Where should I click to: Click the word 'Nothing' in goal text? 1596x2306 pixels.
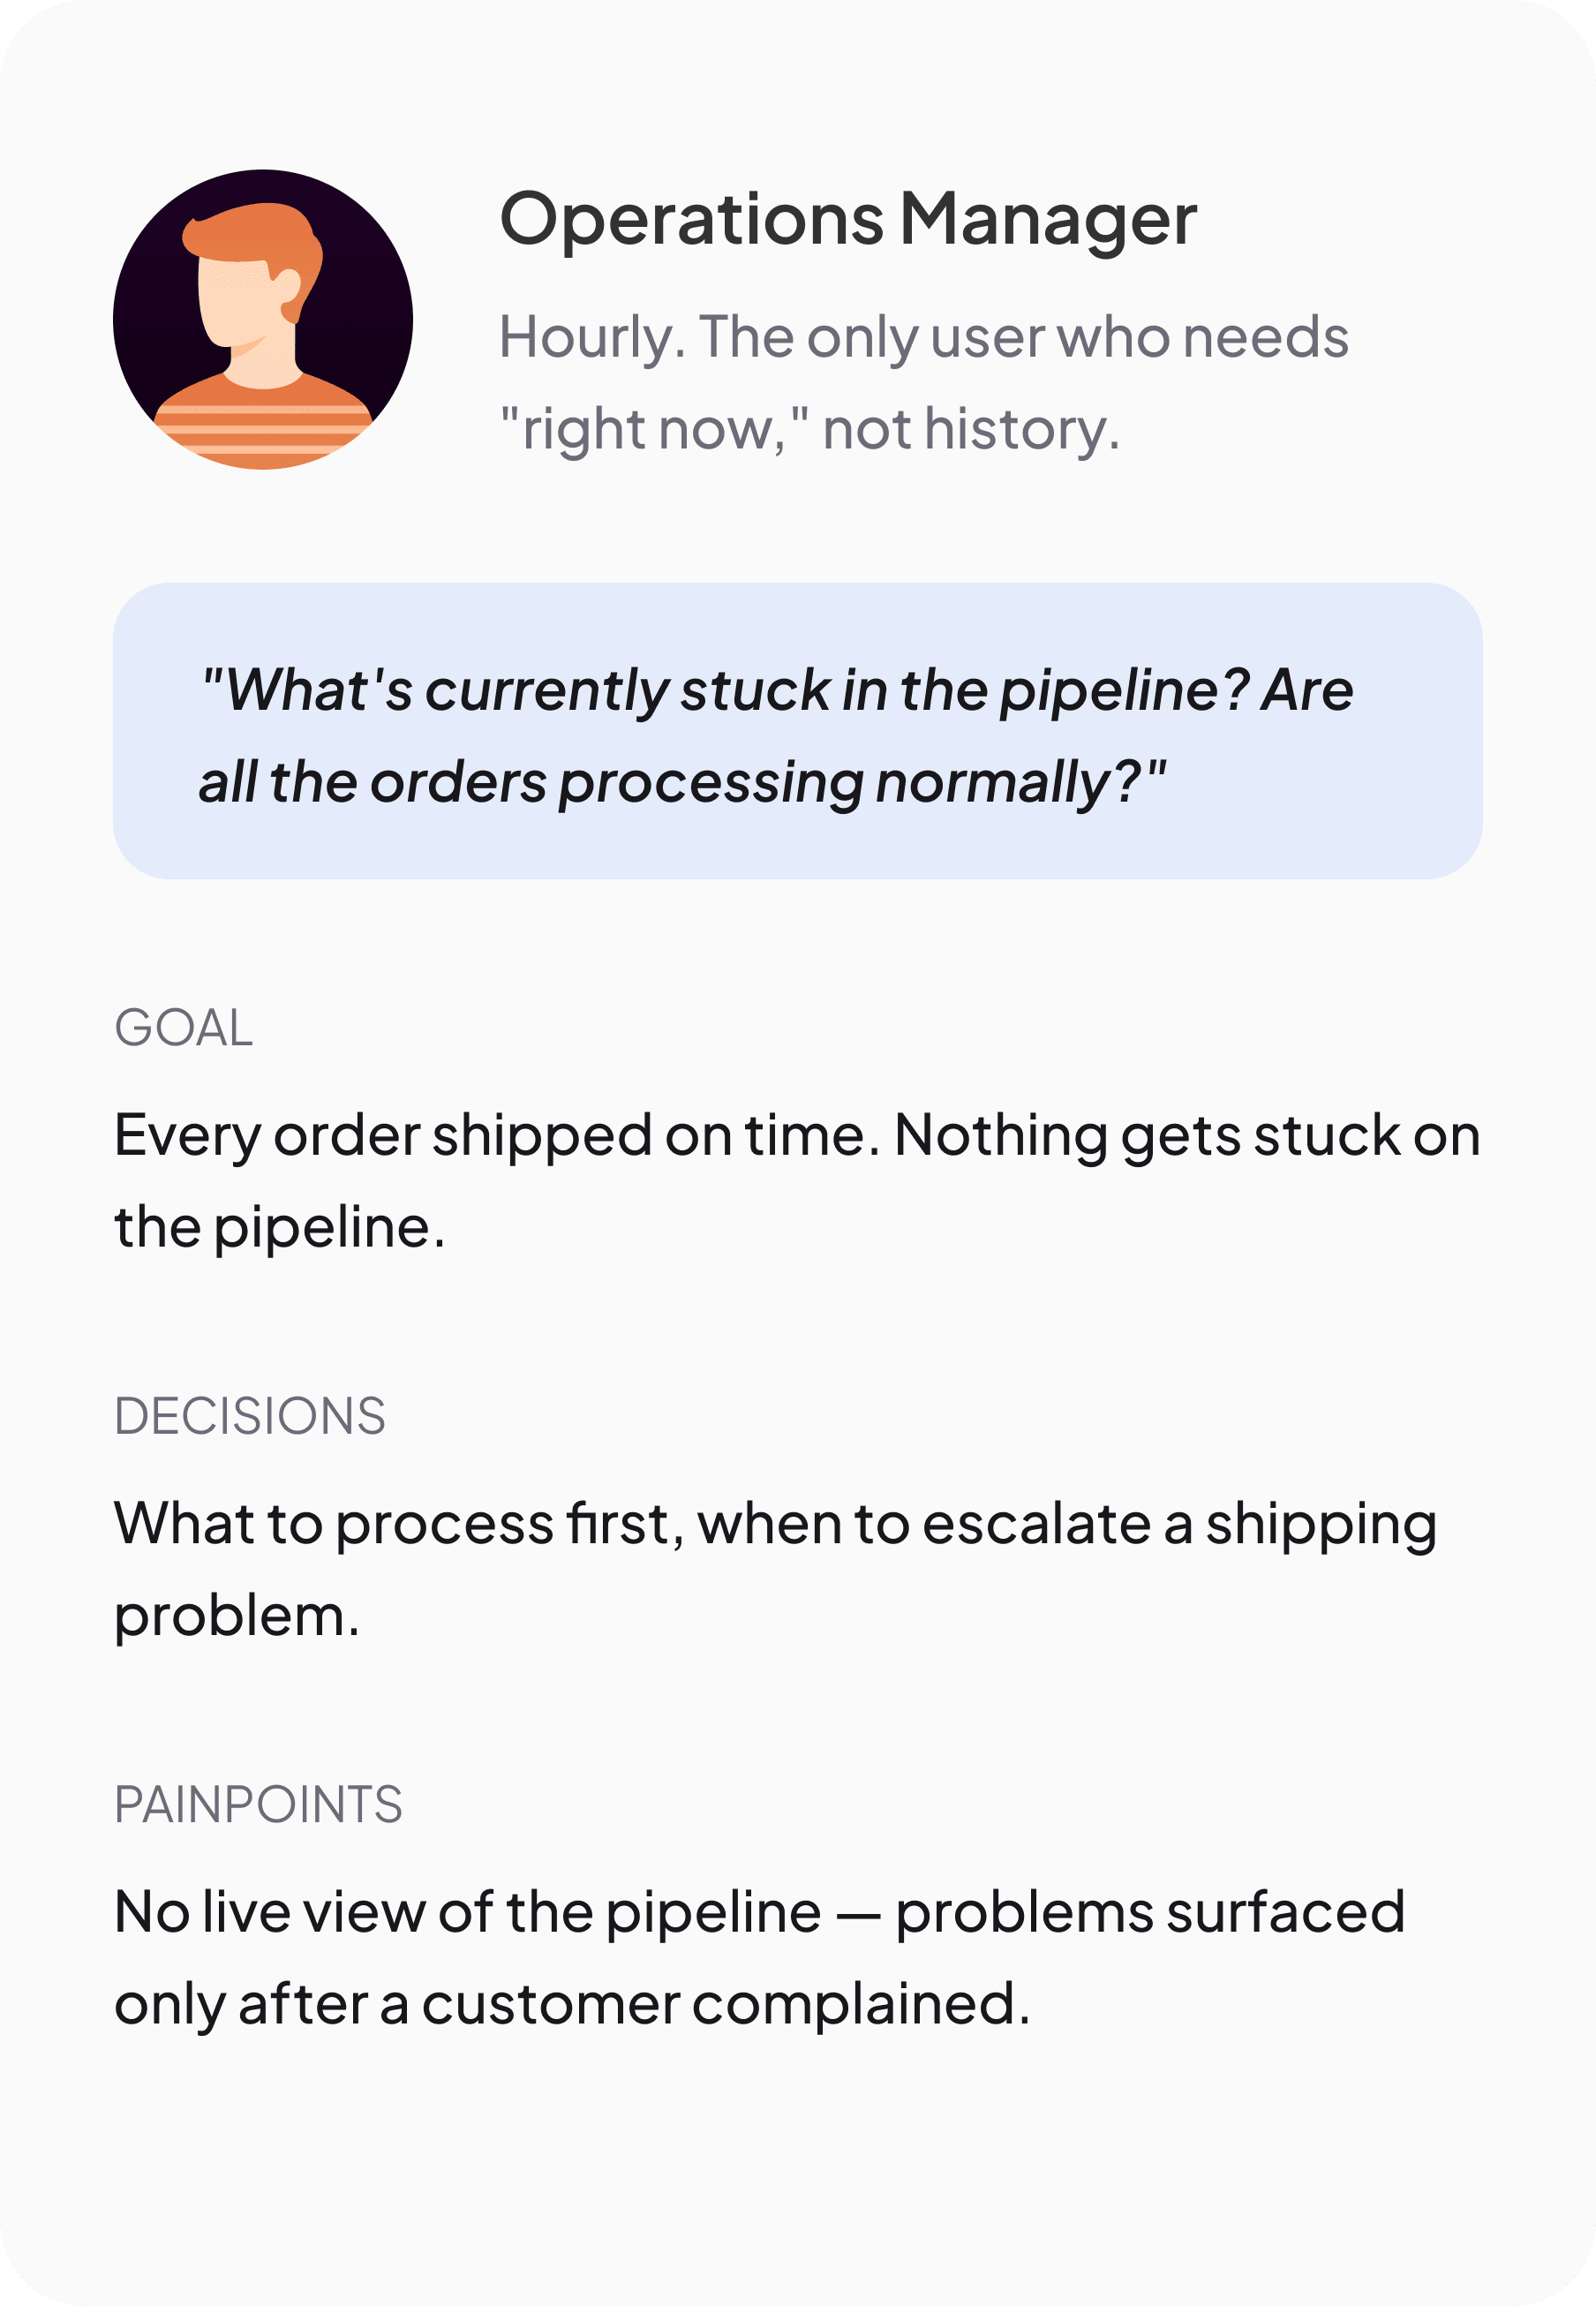(x=1000, y=1136)
